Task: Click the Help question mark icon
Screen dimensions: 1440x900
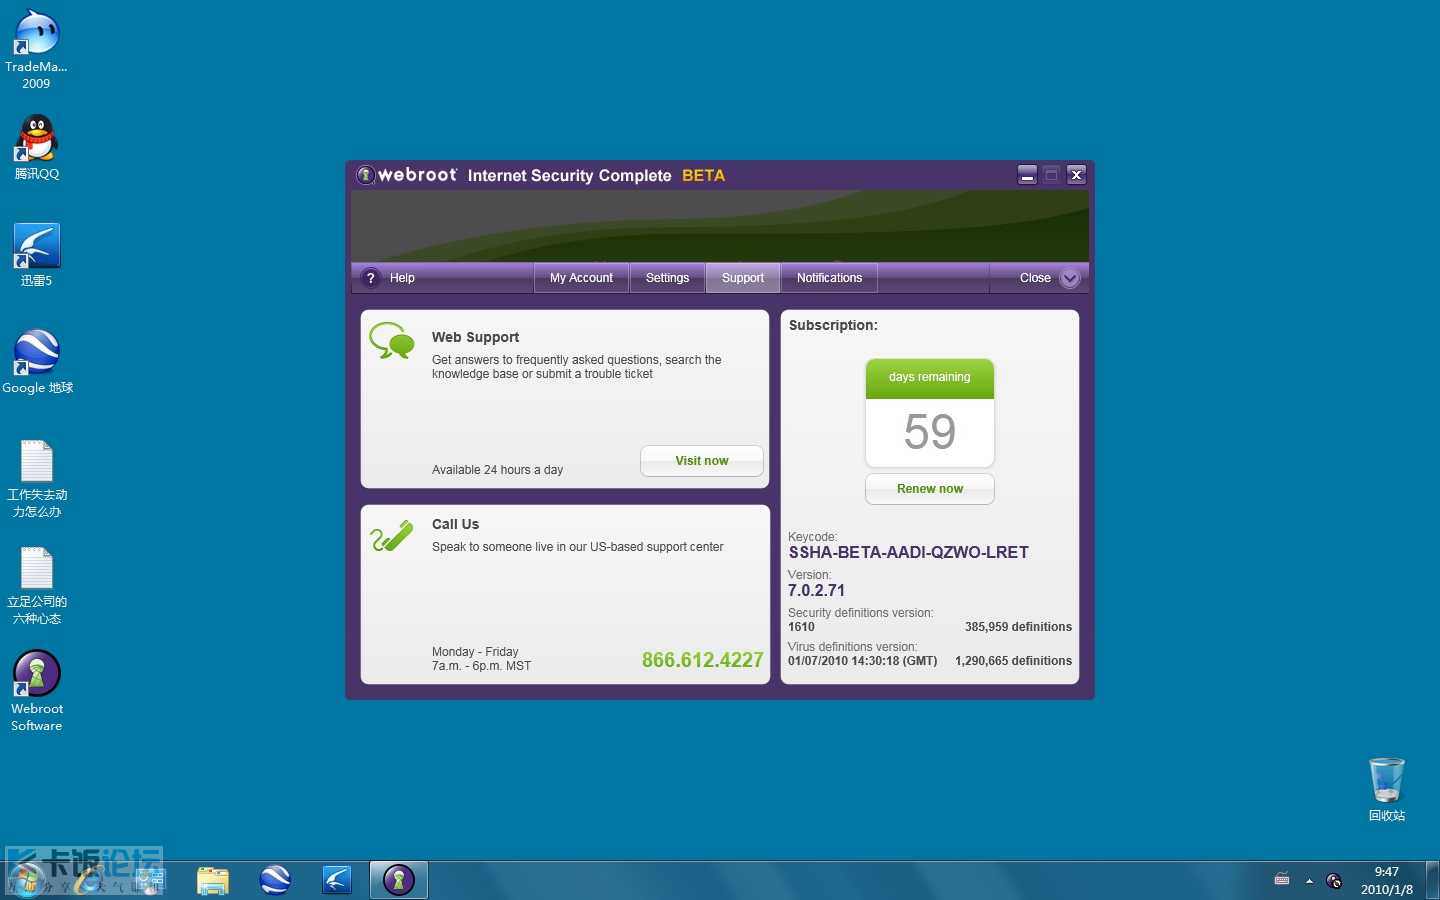Action: click(370, 278)
